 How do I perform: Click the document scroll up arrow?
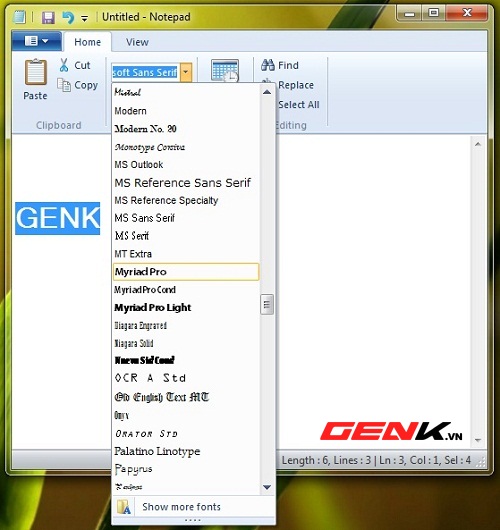coord(478,144)
